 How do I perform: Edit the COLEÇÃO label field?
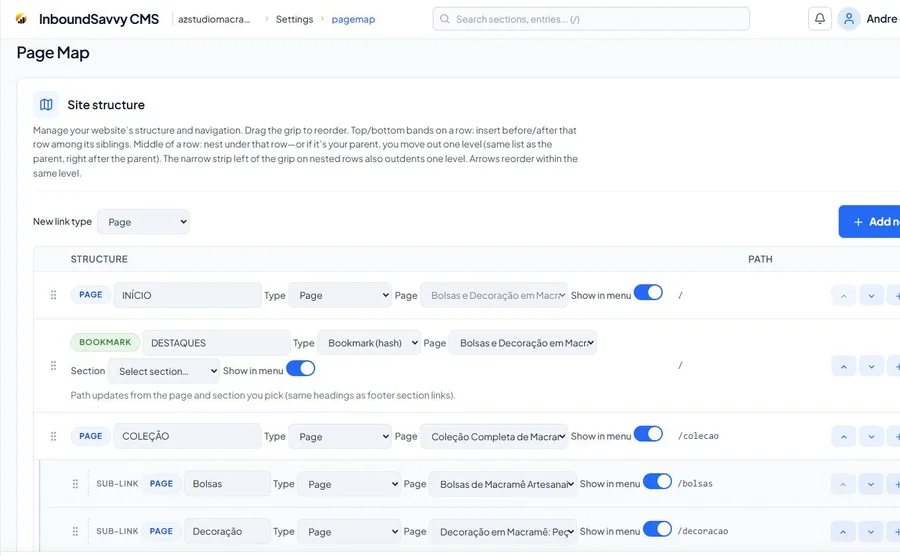tap(187, 436)
